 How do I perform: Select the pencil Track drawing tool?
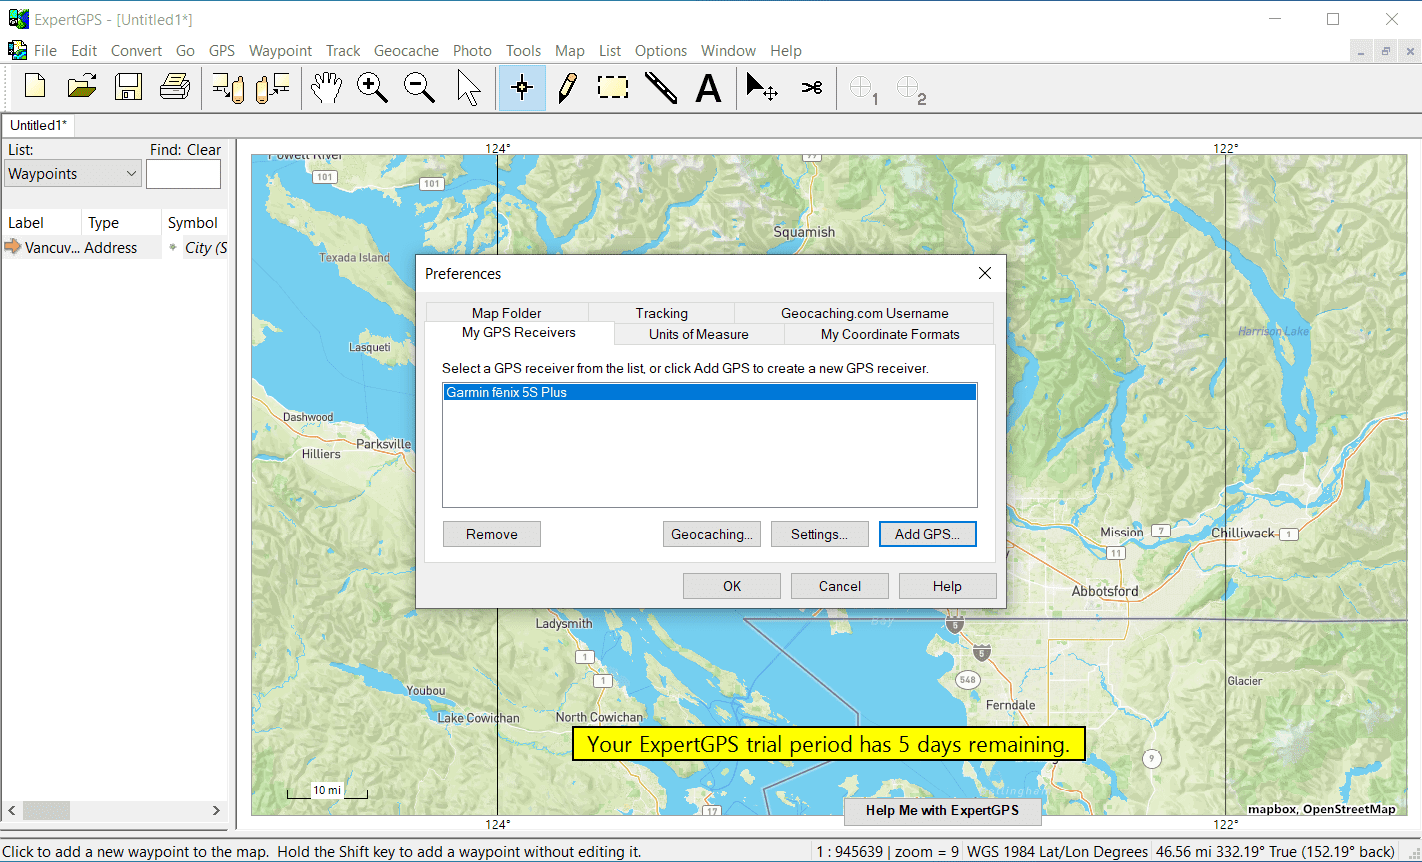pyautogui.click(x=567, y=88)
